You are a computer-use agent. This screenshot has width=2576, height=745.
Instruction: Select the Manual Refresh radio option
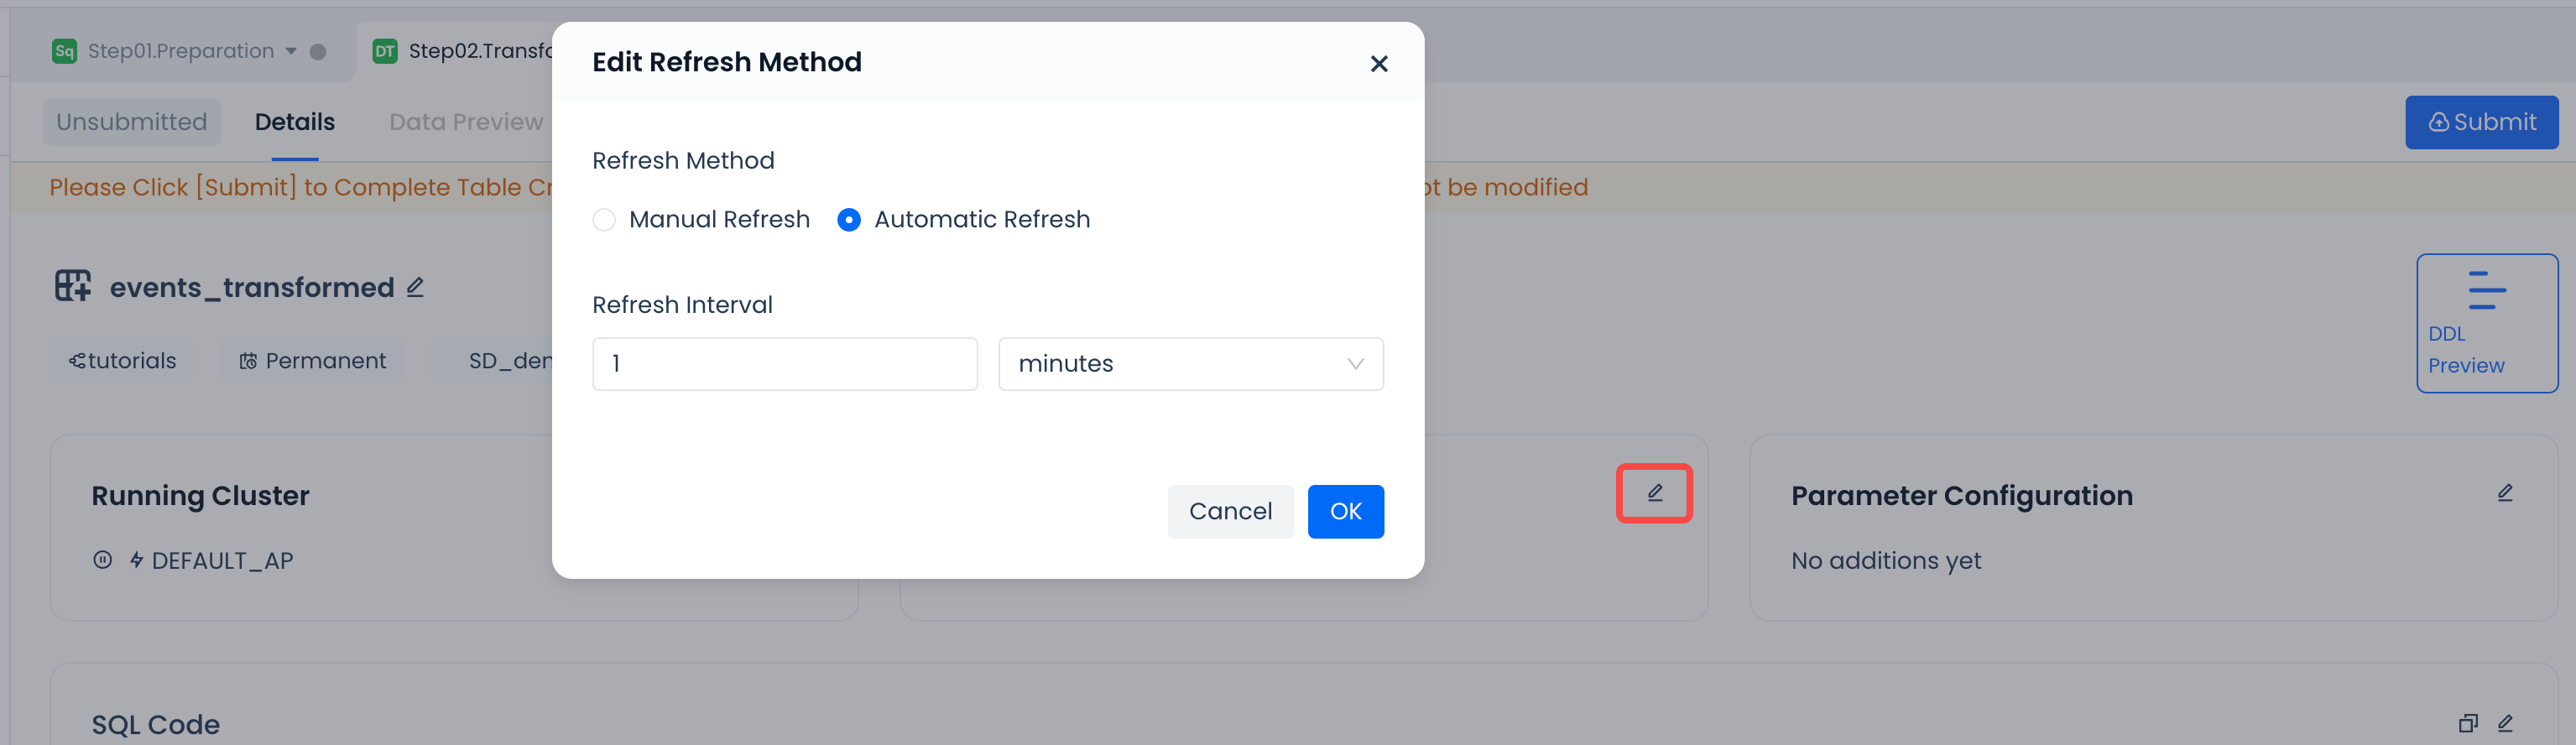[x=604, y=220]
